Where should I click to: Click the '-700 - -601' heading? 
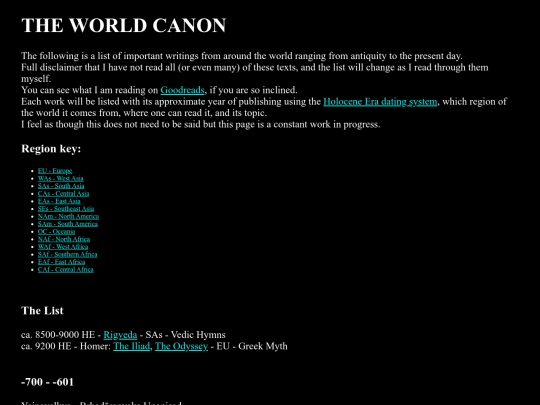48,382
